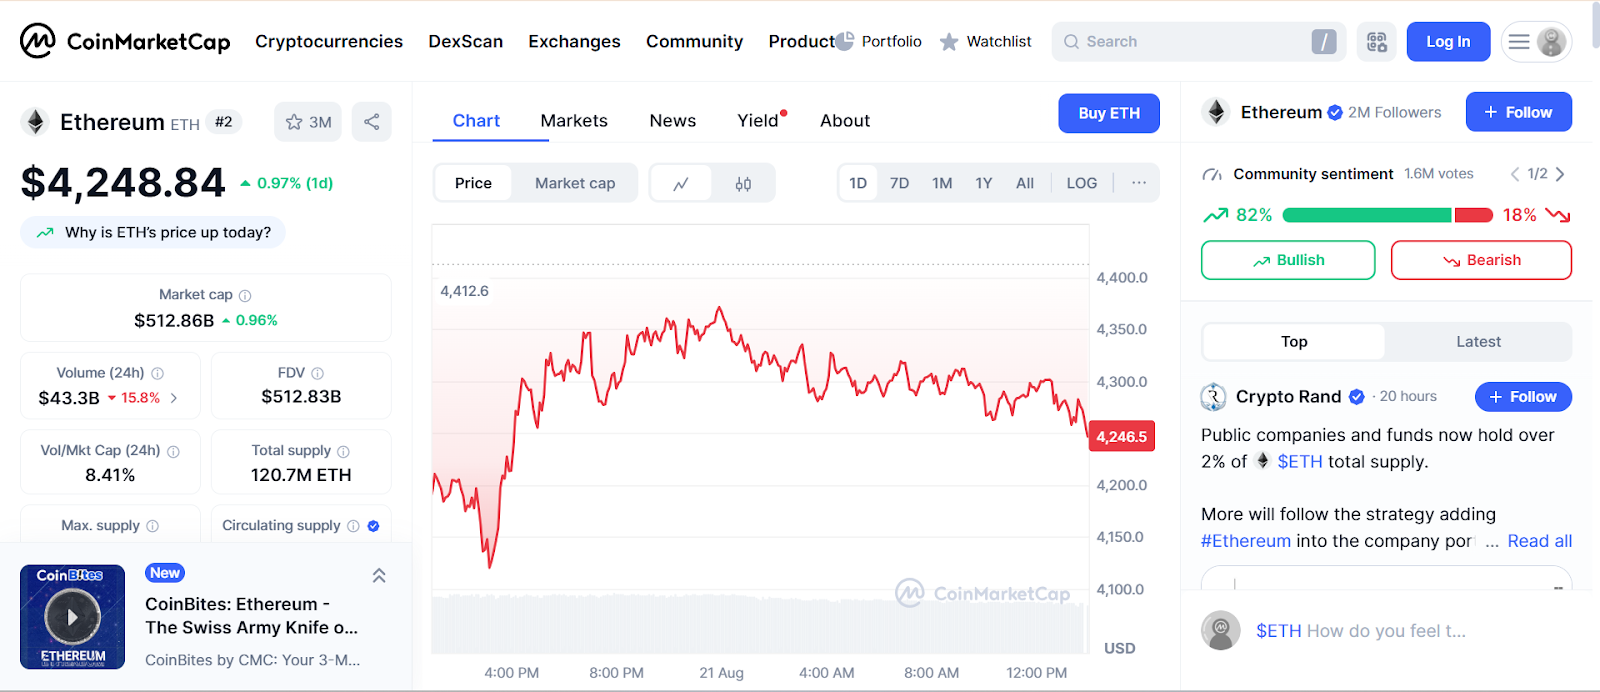Go to next sentiment page arrow

click(x=1560, y=174)
